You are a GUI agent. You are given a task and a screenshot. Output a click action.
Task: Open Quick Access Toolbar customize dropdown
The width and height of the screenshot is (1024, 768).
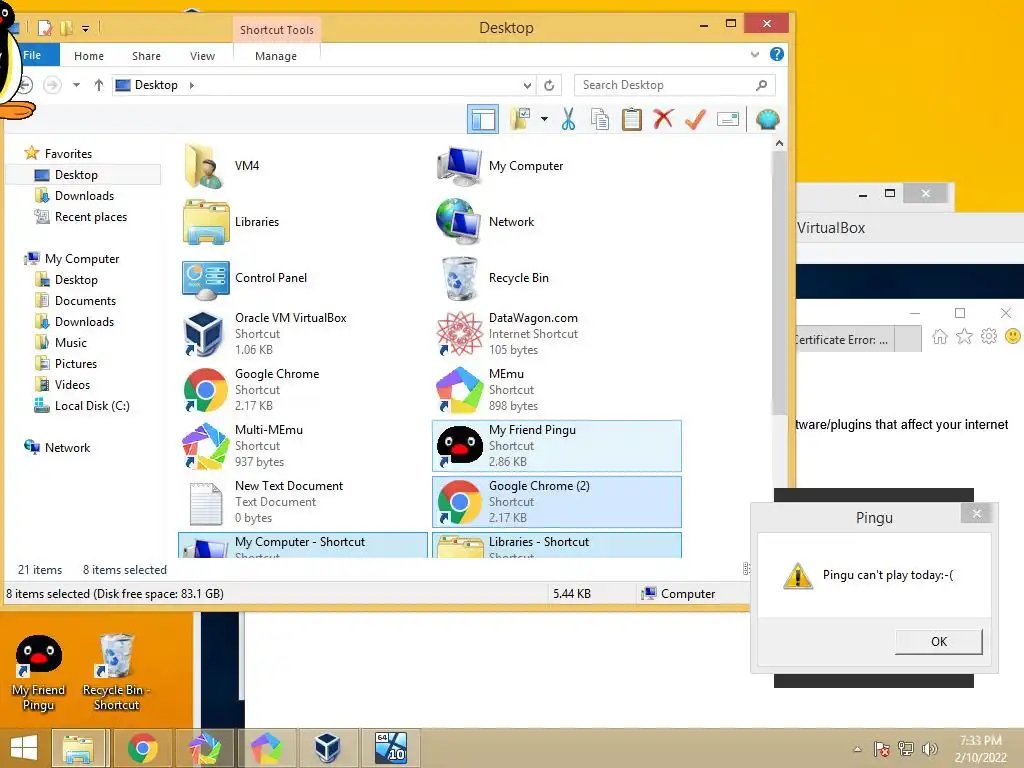tap(86, 29)
